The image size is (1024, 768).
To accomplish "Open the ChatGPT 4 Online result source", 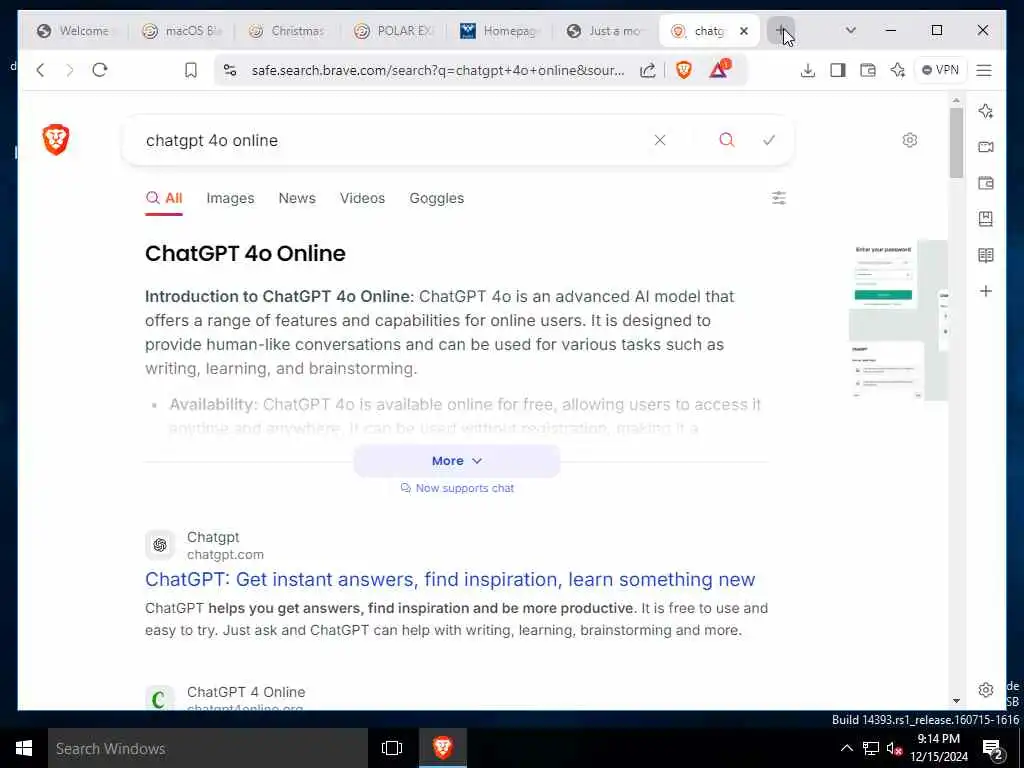I will pyautogui.click(x=246, y=692).
